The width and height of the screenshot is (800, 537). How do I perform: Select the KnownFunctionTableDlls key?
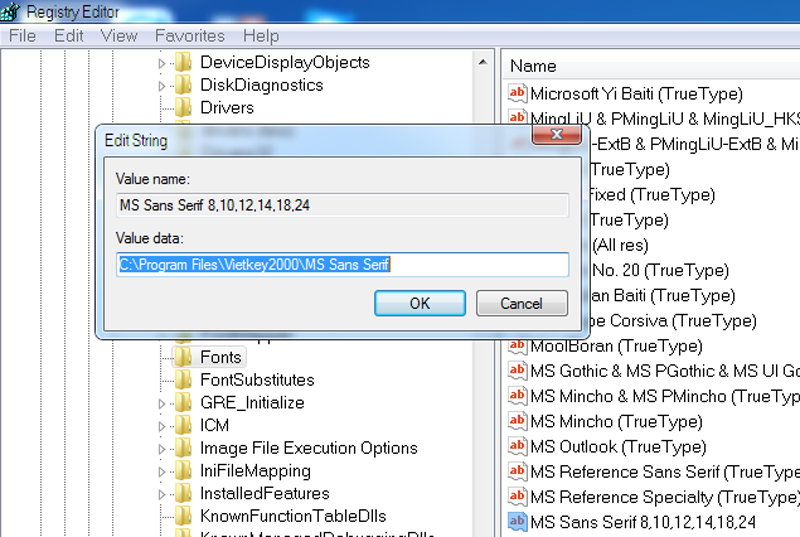pos(293,516)
